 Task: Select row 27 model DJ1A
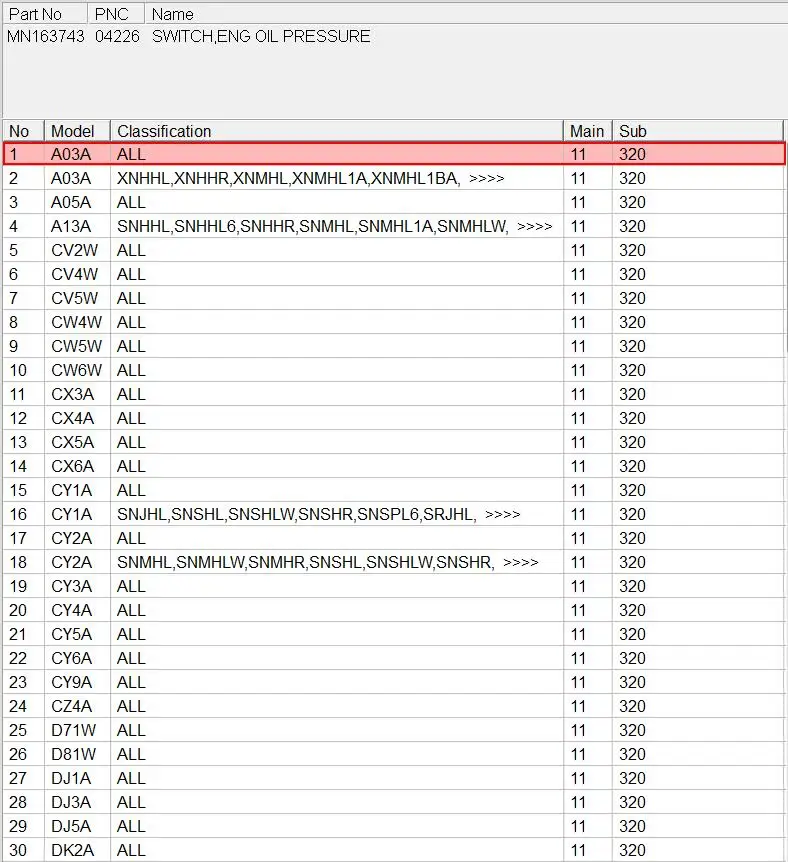coord(71,778)
